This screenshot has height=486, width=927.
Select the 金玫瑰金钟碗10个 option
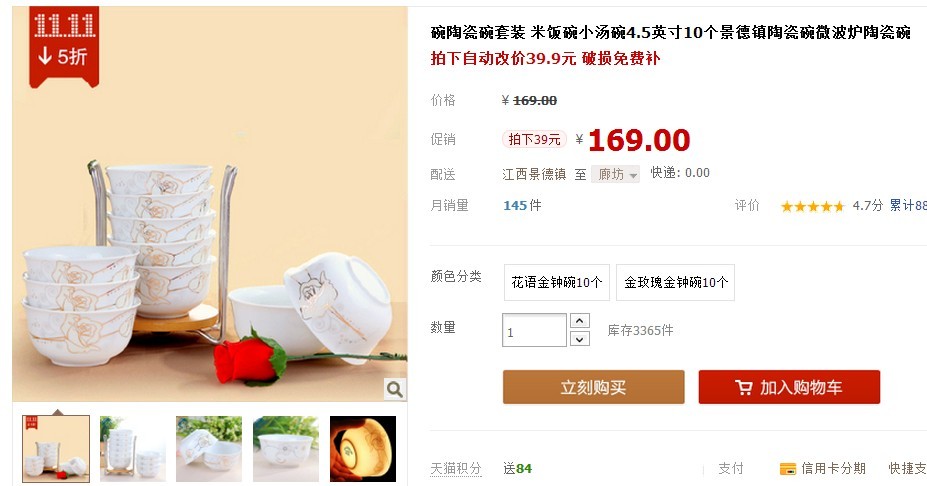[676, 282]
